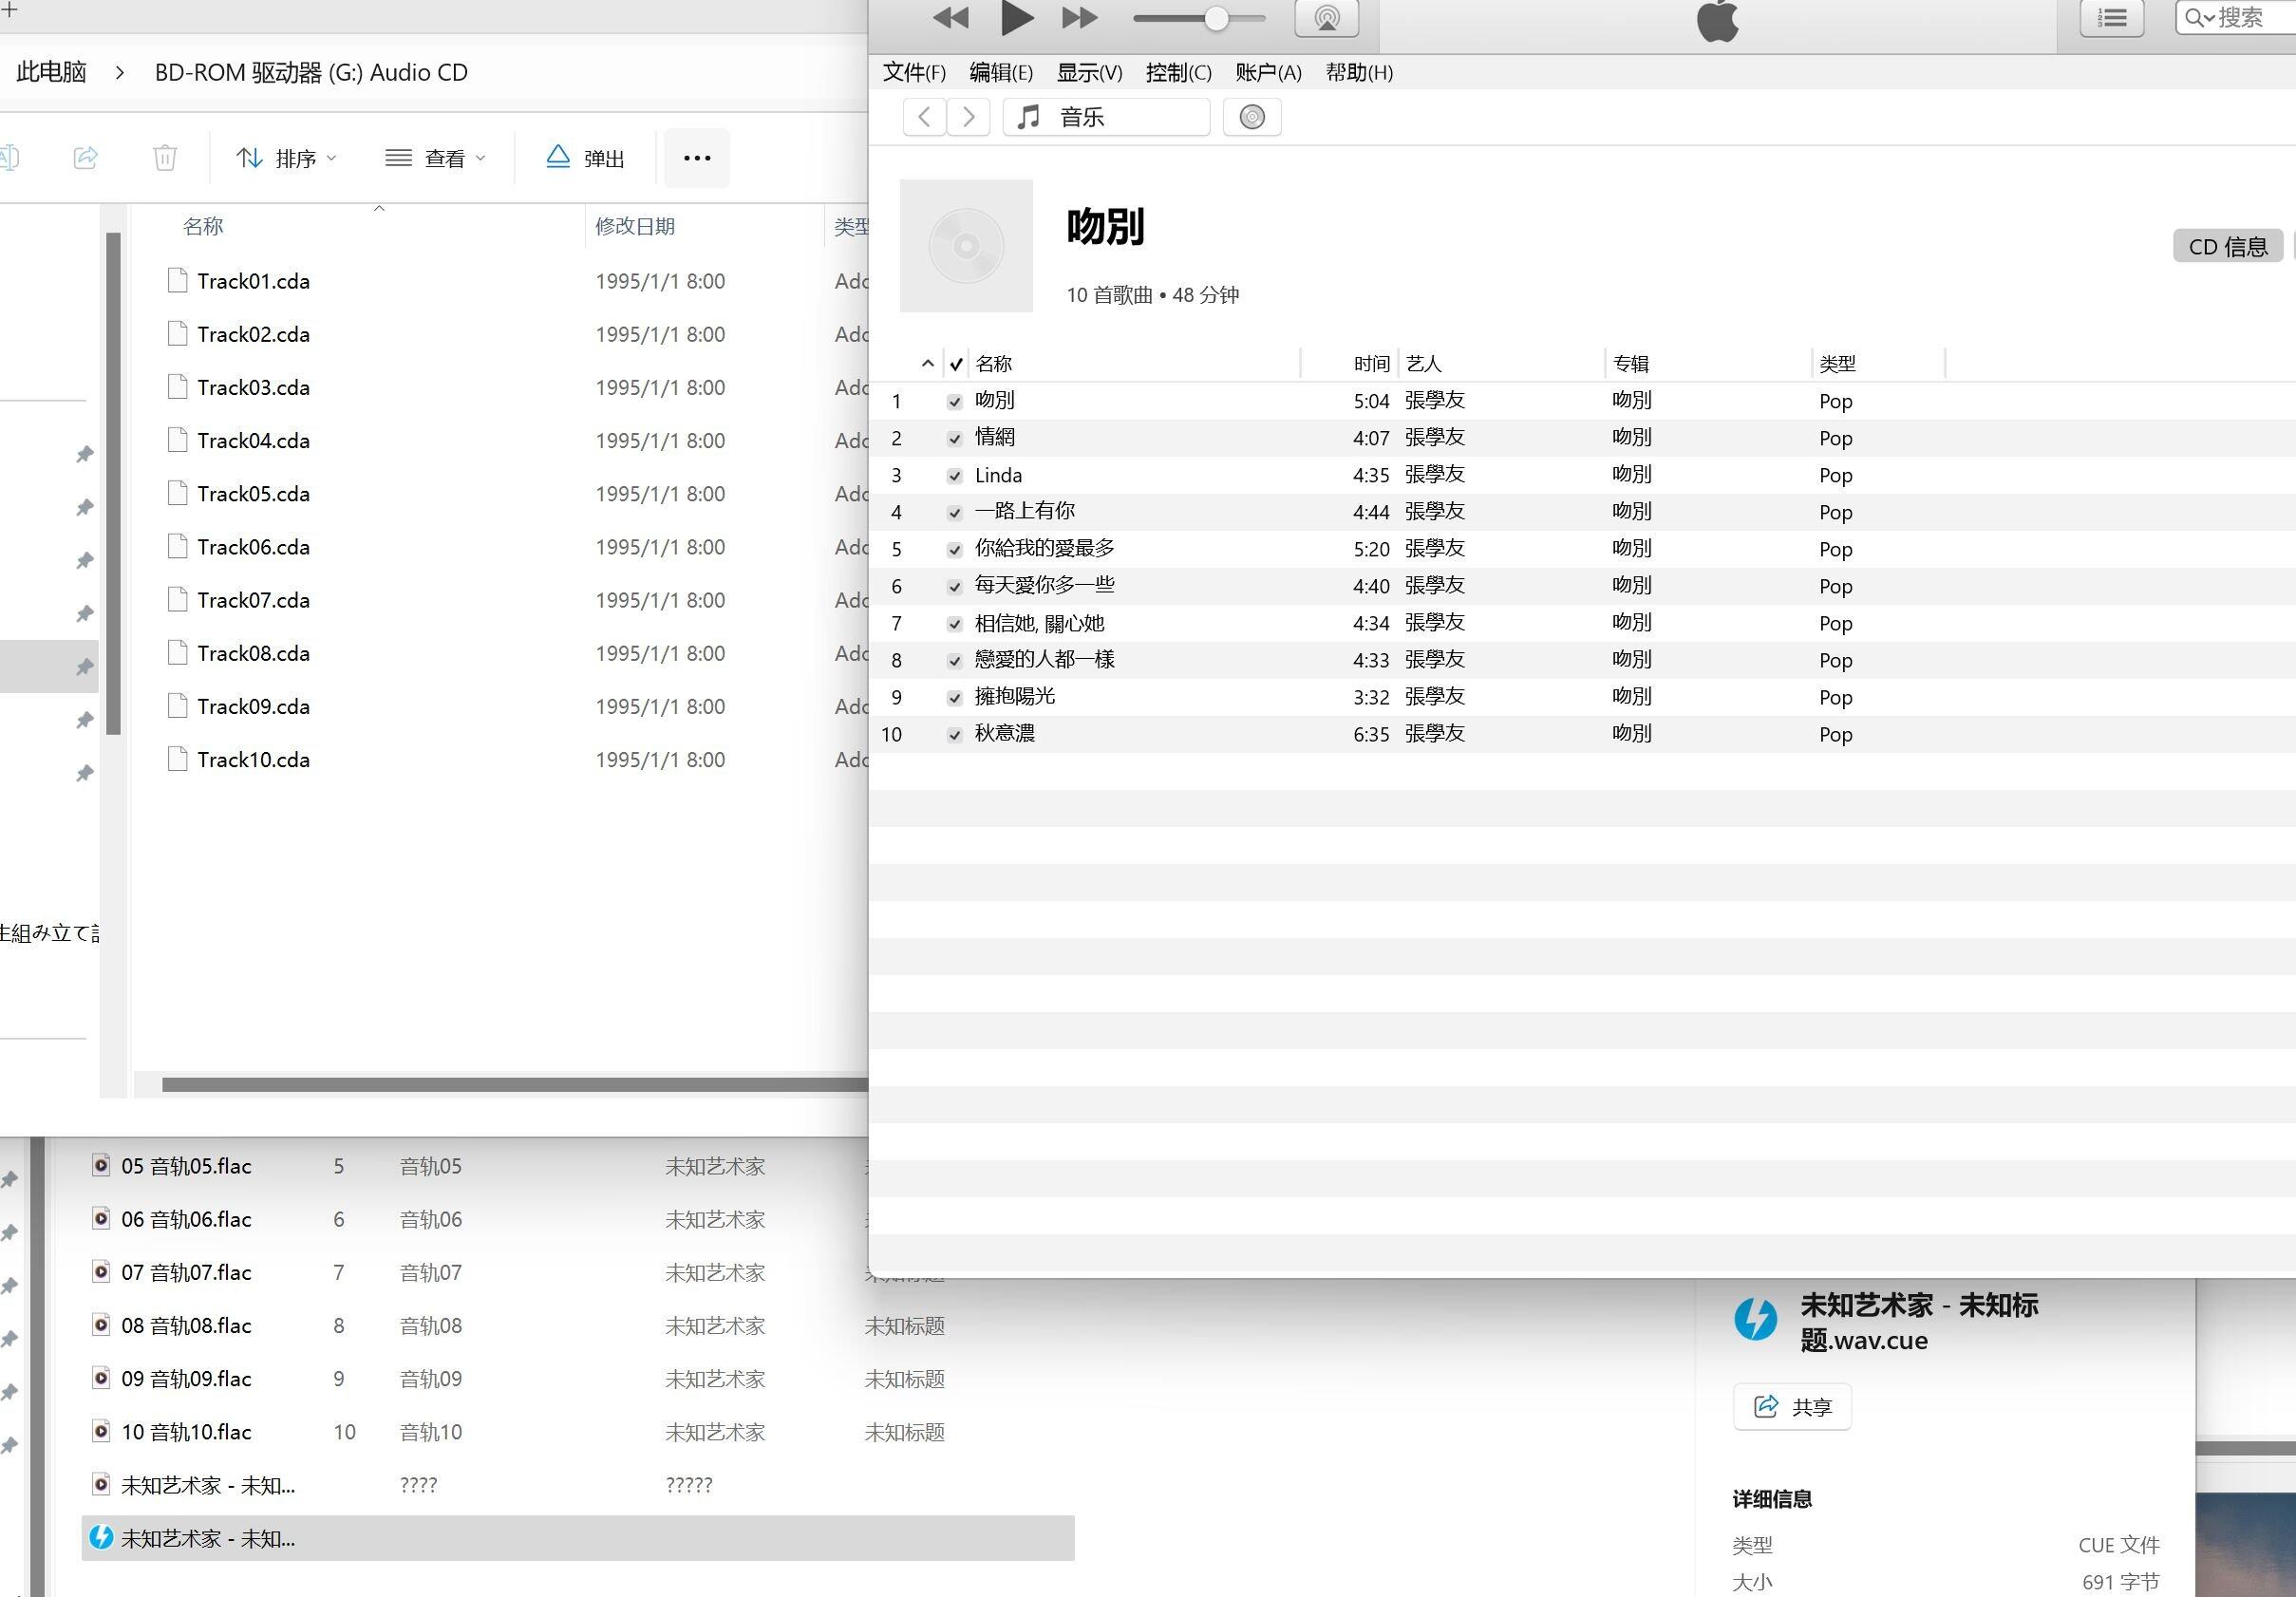
Task: Select the 05 音轨05.flac file icon
Action: (101, 1165)
